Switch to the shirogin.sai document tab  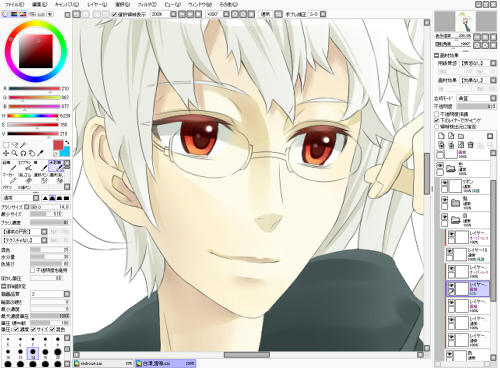tap(103, 363)
